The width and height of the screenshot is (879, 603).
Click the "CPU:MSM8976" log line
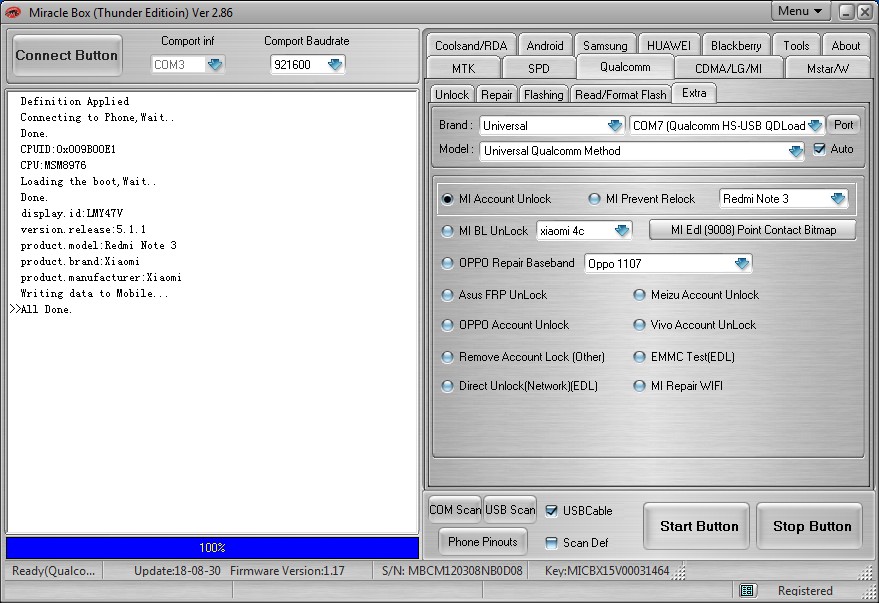(53, 165)
